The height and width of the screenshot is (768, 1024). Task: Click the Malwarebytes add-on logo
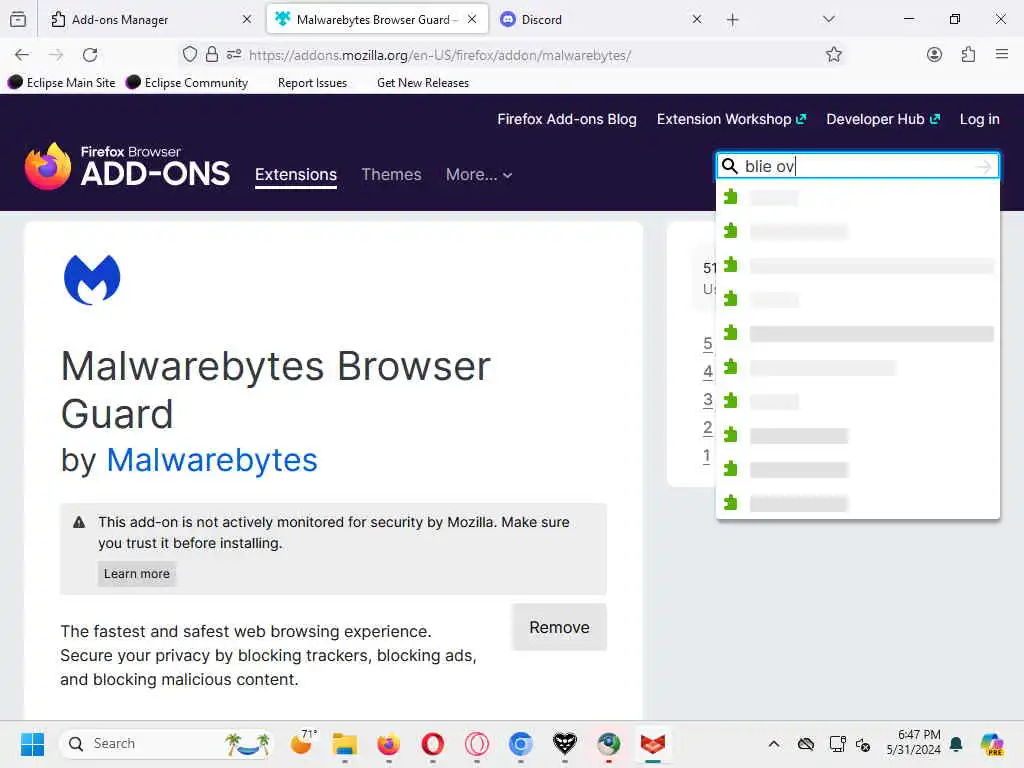(92, 279)
